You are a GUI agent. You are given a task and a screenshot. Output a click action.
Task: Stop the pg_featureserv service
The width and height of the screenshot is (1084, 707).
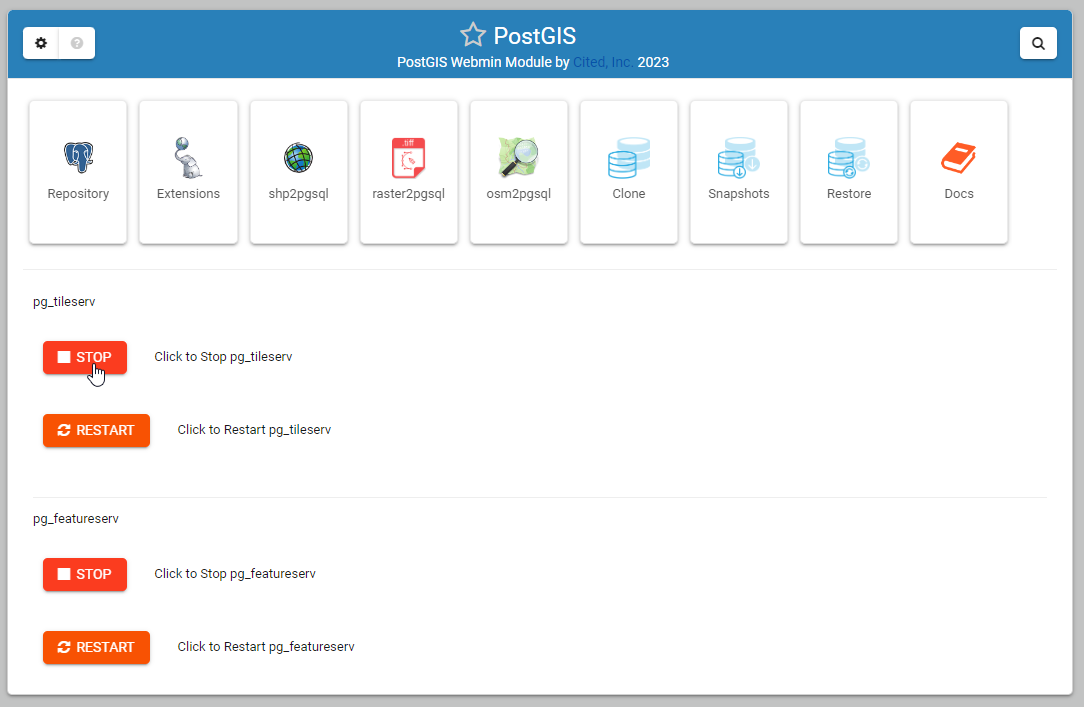(85, 574)
